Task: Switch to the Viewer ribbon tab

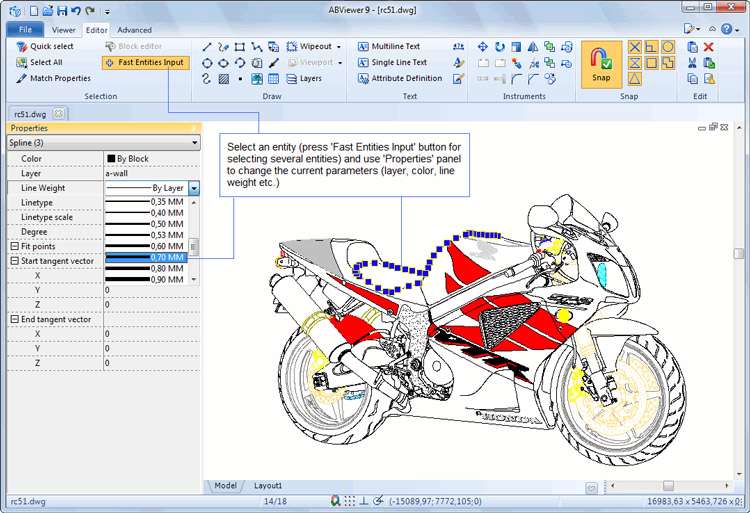Action: (x=63, y=30)
